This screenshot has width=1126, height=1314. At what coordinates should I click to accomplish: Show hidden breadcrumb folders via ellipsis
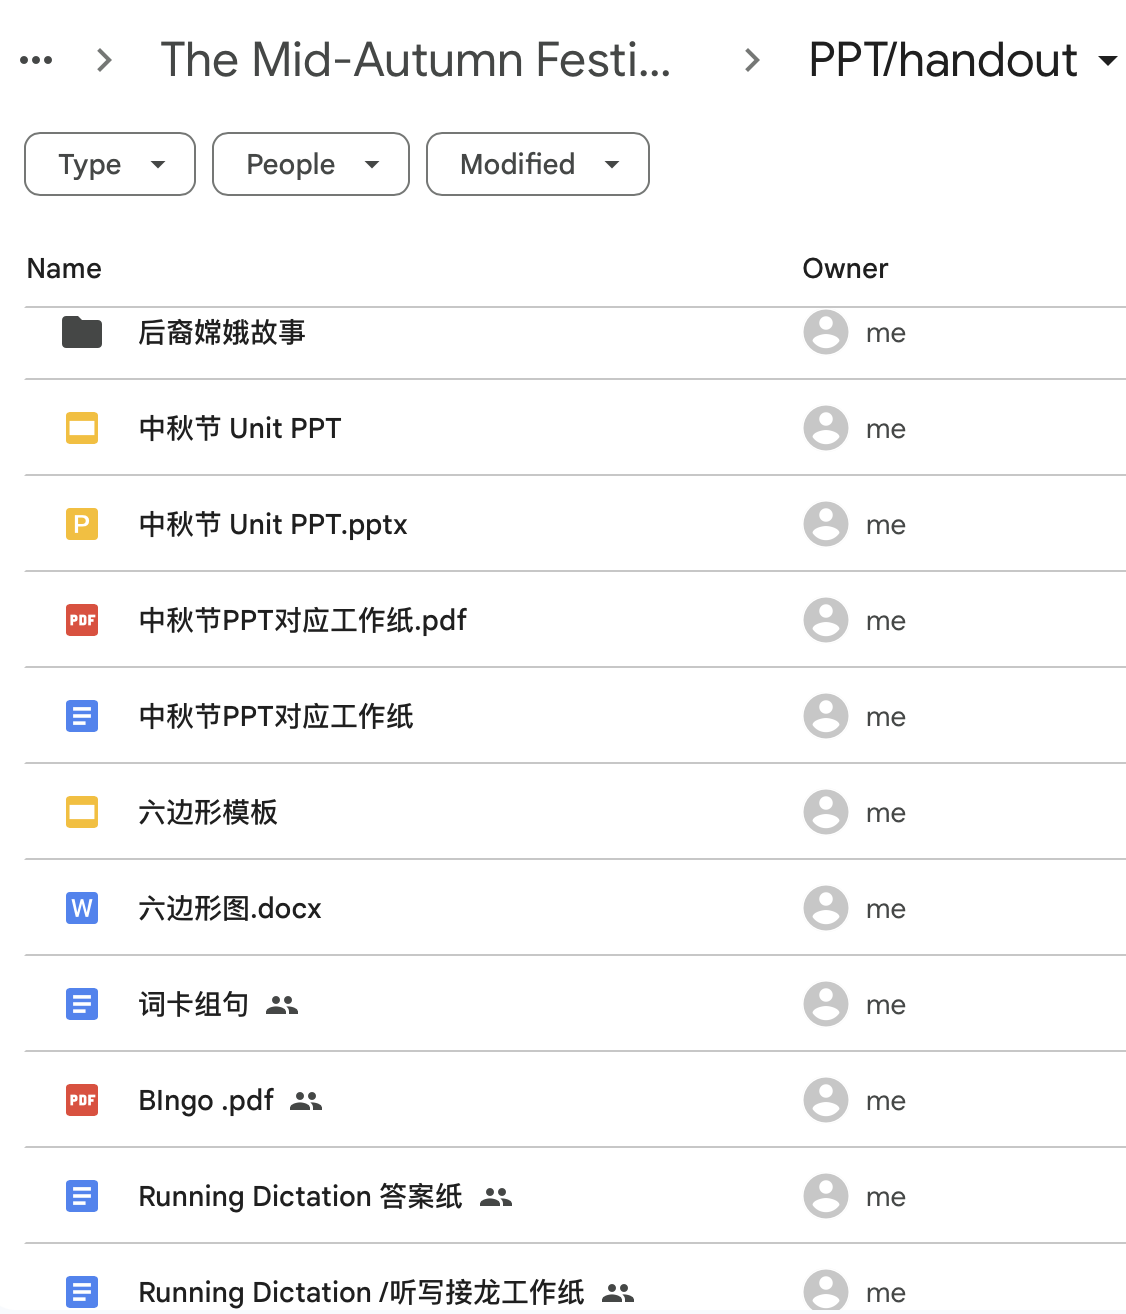(36, 60)
